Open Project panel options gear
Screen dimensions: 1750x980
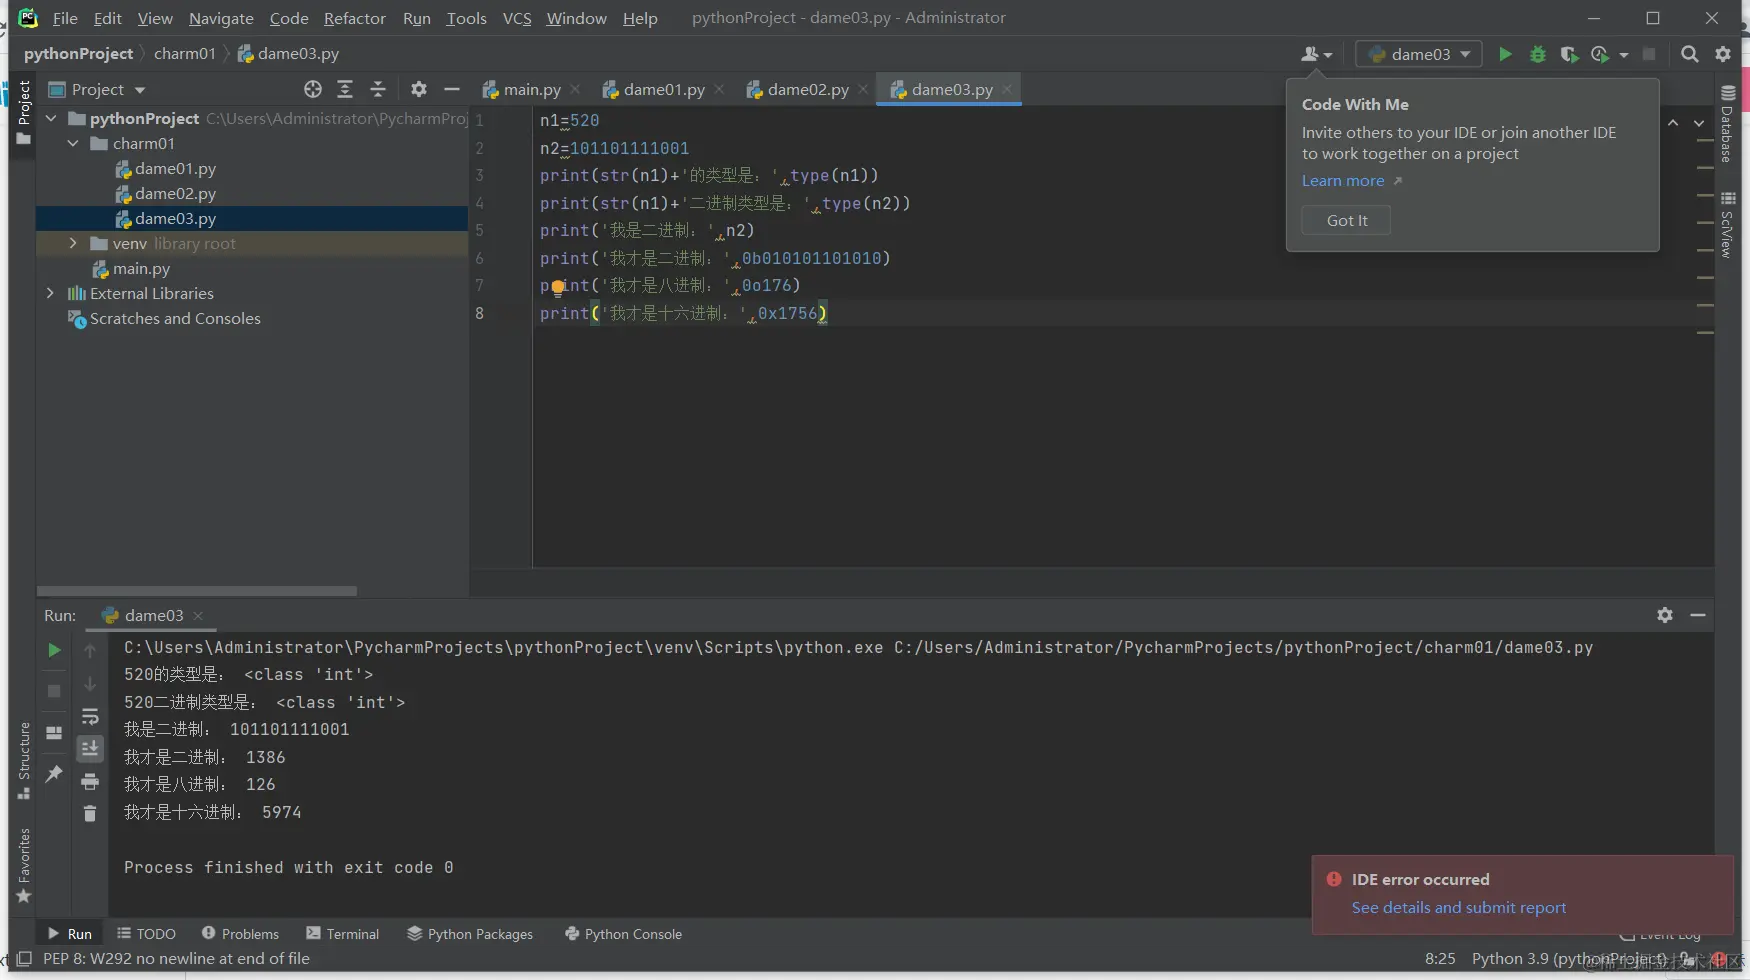point(419,89)
